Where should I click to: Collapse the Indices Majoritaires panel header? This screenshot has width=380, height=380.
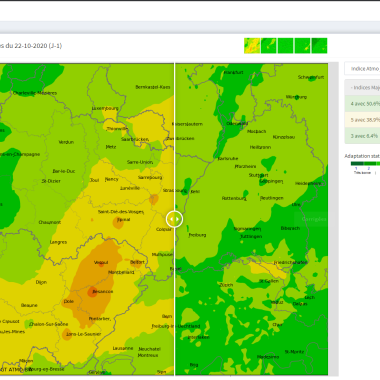(x=362, y=87)
